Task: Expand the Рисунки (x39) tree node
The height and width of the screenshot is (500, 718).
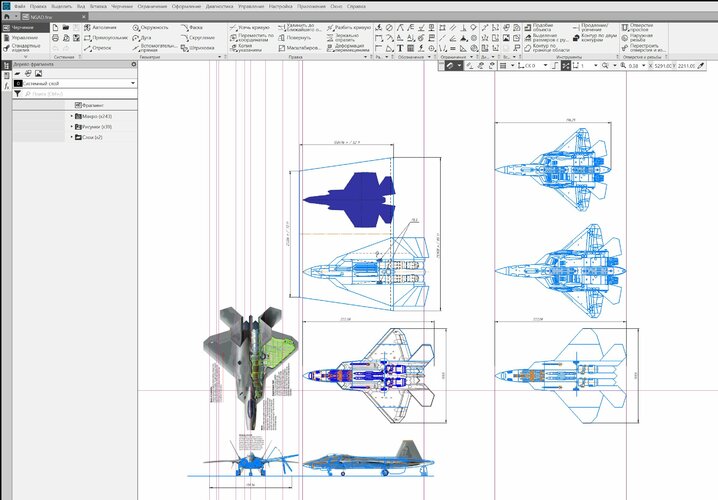Action: click(71, 127)
